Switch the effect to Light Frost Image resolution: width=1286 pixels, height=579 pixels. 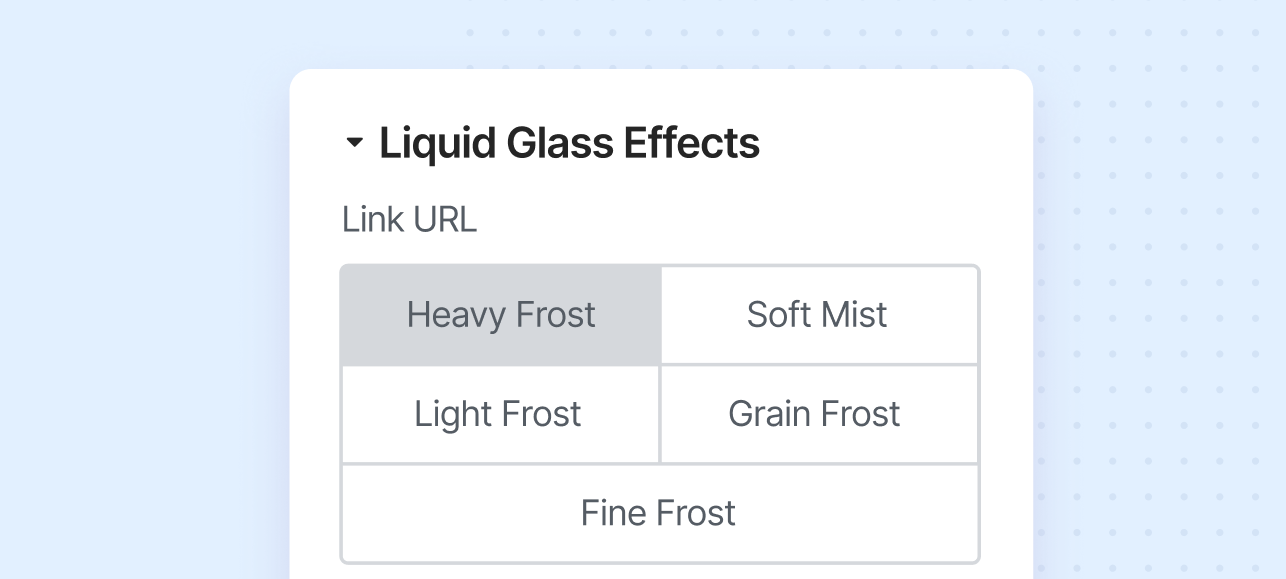pyautogui.click(x=498, y=414)
